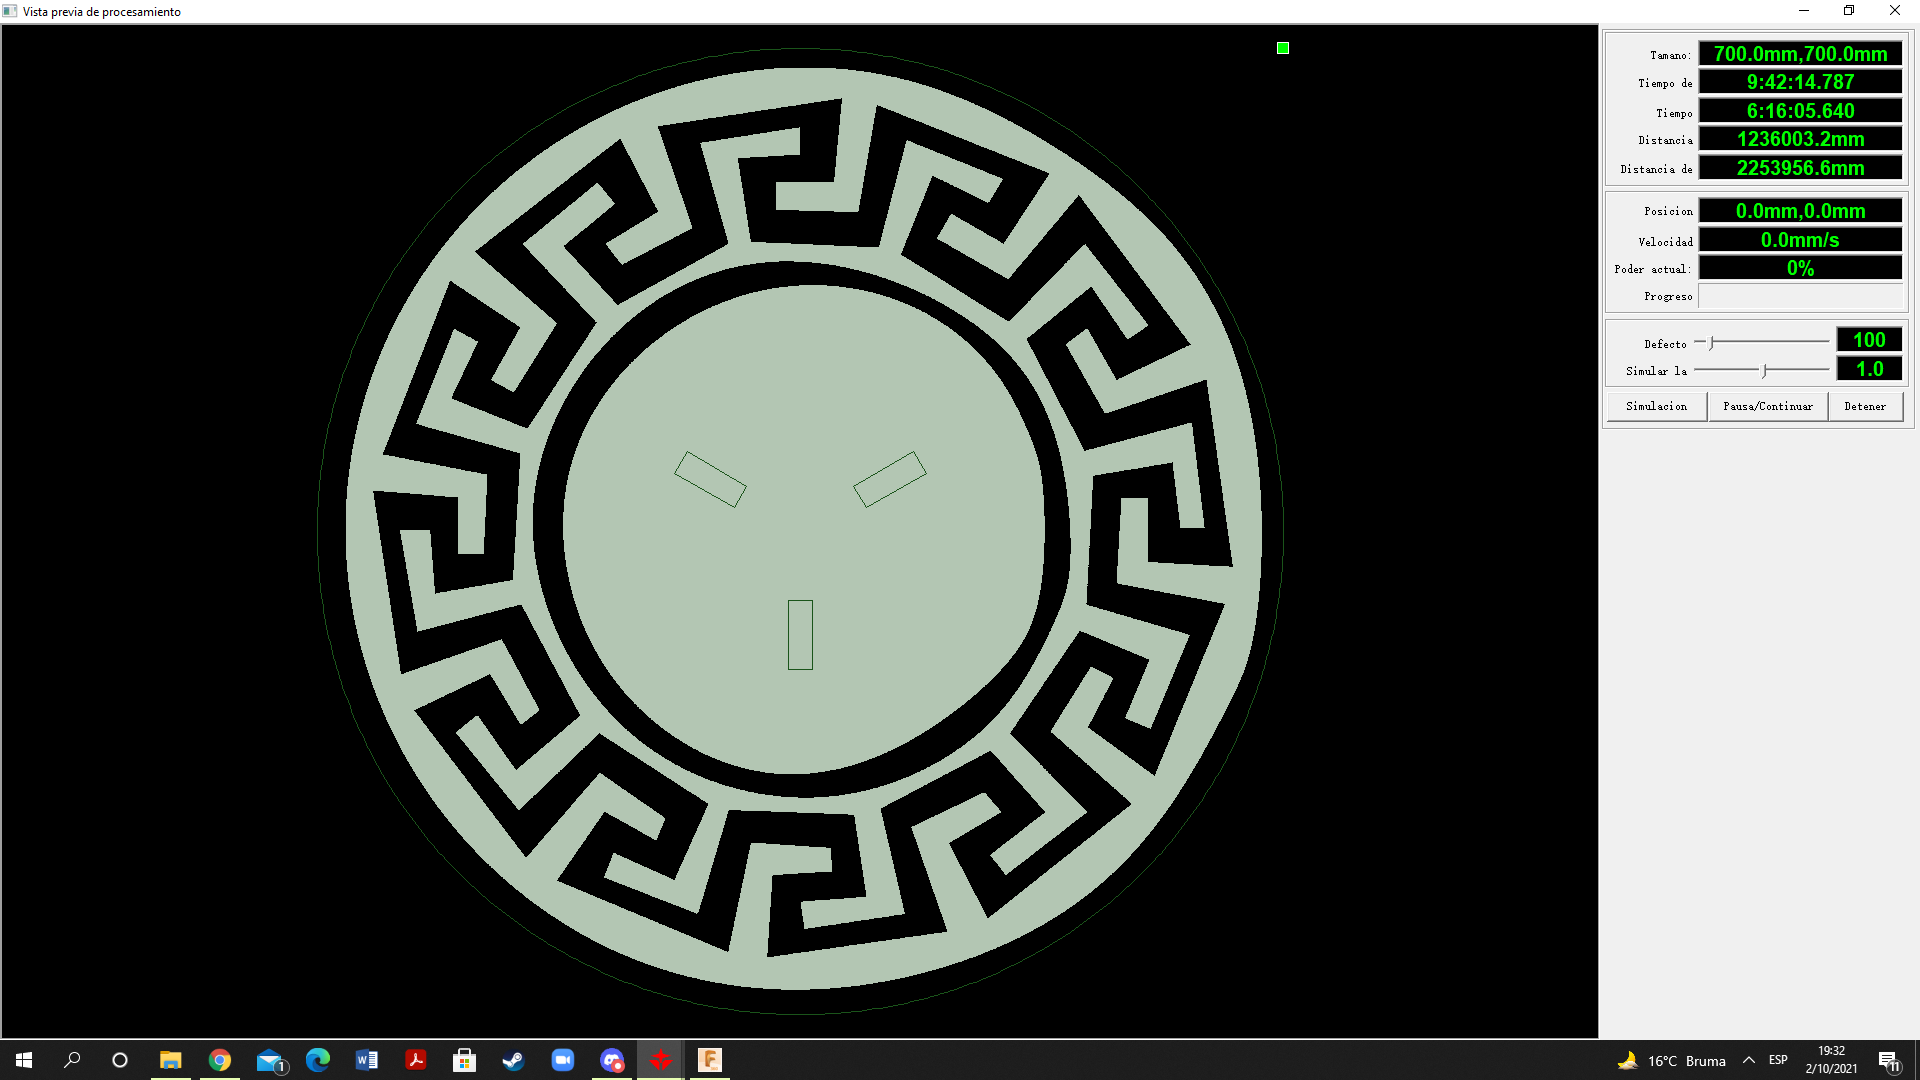
Task: Select the Tamano value 700.0mm,700.0mm
Action: pos(1800,54)
